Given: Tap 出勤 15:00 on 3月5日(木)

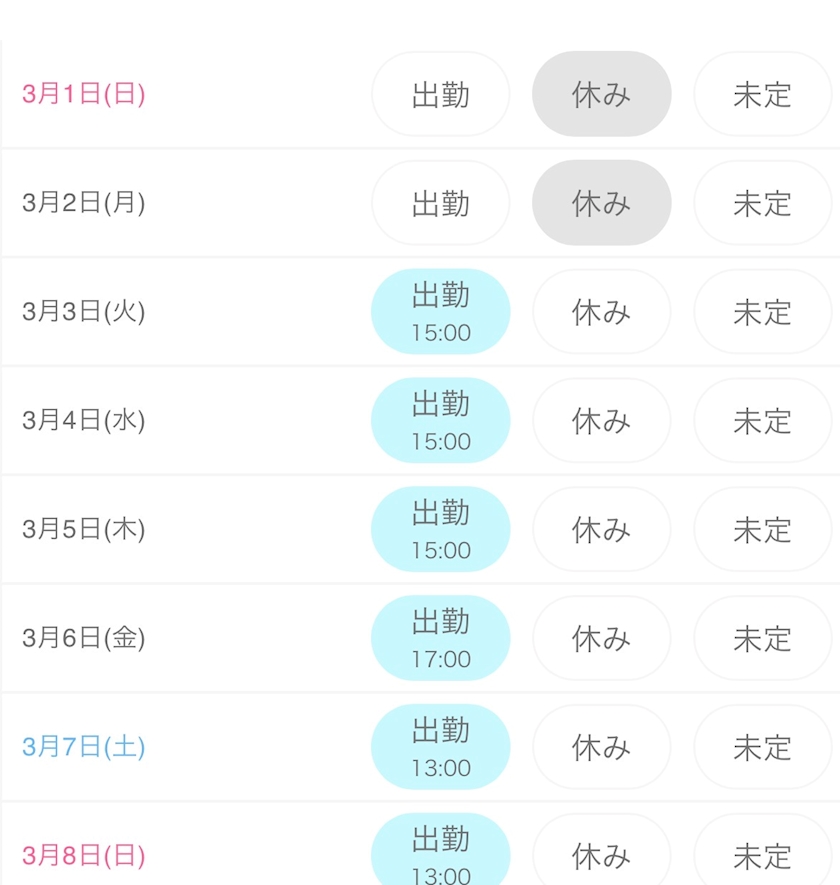Looking at the screenshot, I should pos(440,529).
